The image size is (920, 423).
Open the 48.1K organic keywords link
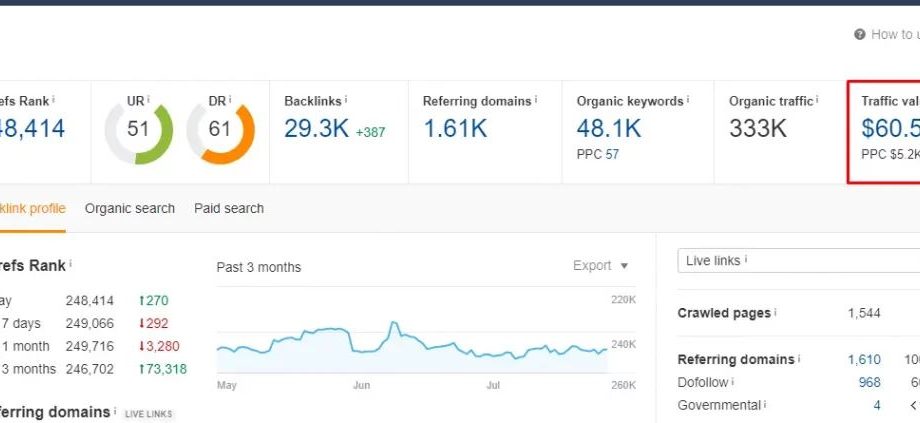coord(609,128)
